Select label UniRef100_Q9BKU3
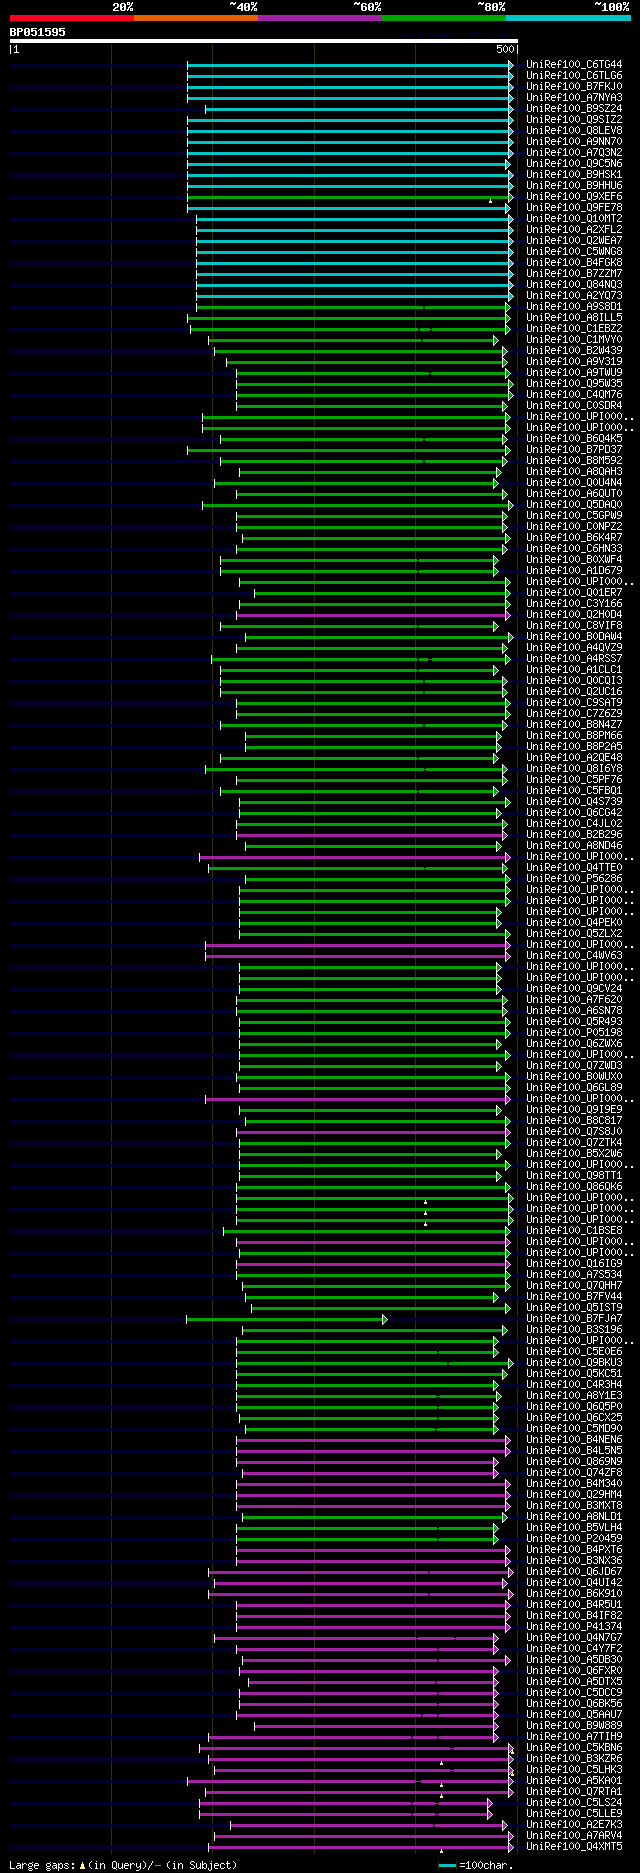 (574, 1363)
